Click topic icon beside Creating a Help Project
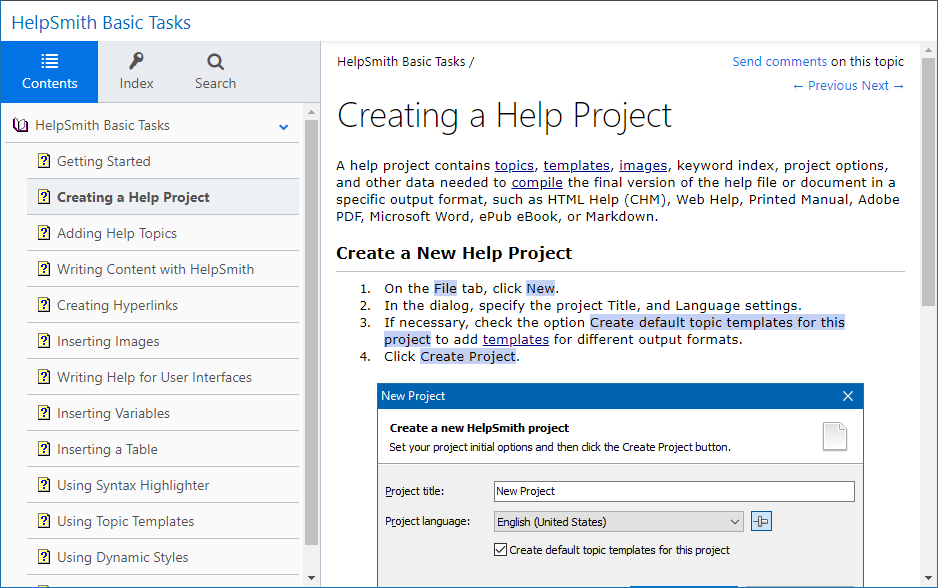Screen dimensions: 938x588 point(44,196)
